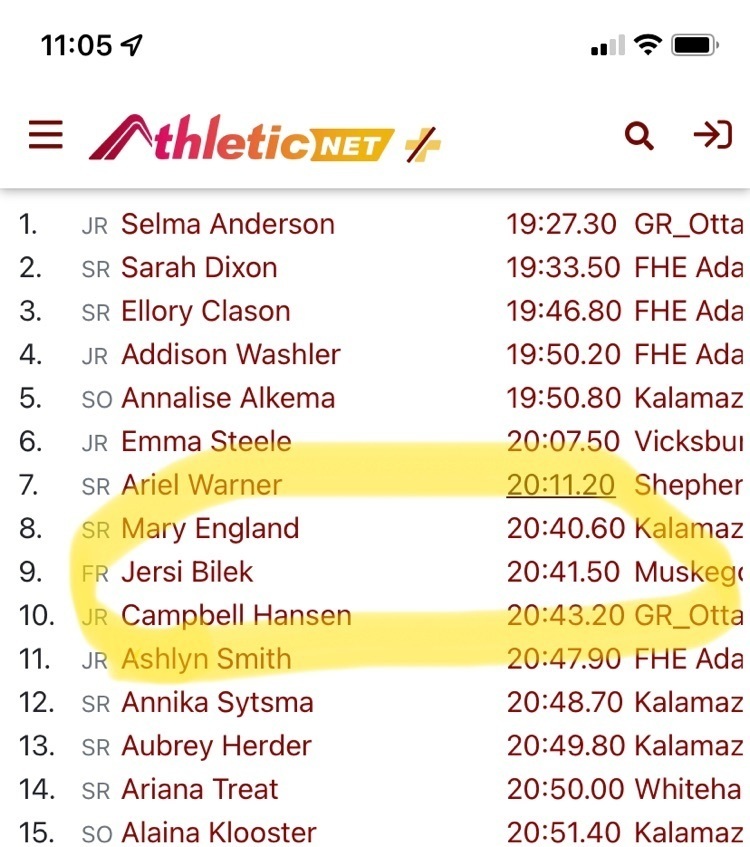
Task: Open Jersi Bilek's athlete page
Action: pos(187,572)
